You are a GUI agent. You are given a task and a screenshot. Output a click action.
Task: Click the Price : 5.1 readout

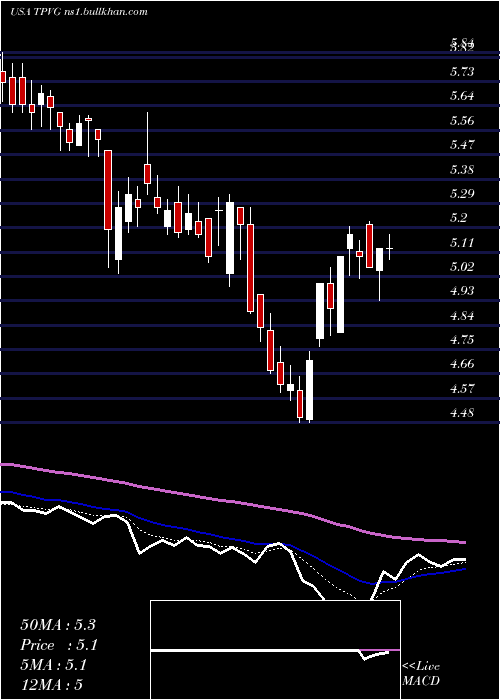59,645
